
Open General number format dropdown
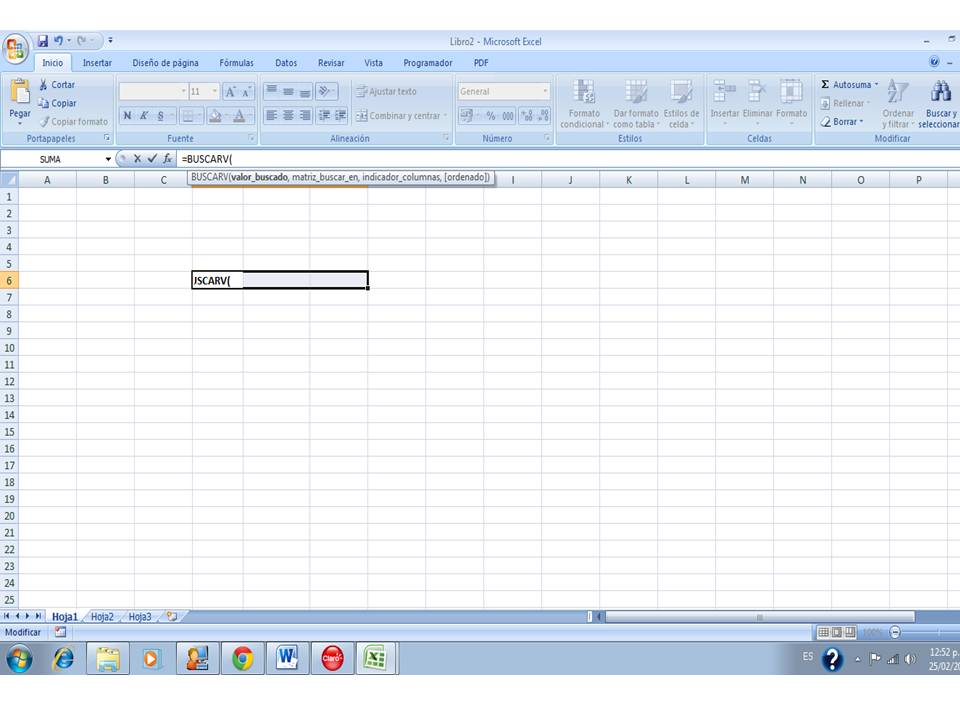point(545,91)
